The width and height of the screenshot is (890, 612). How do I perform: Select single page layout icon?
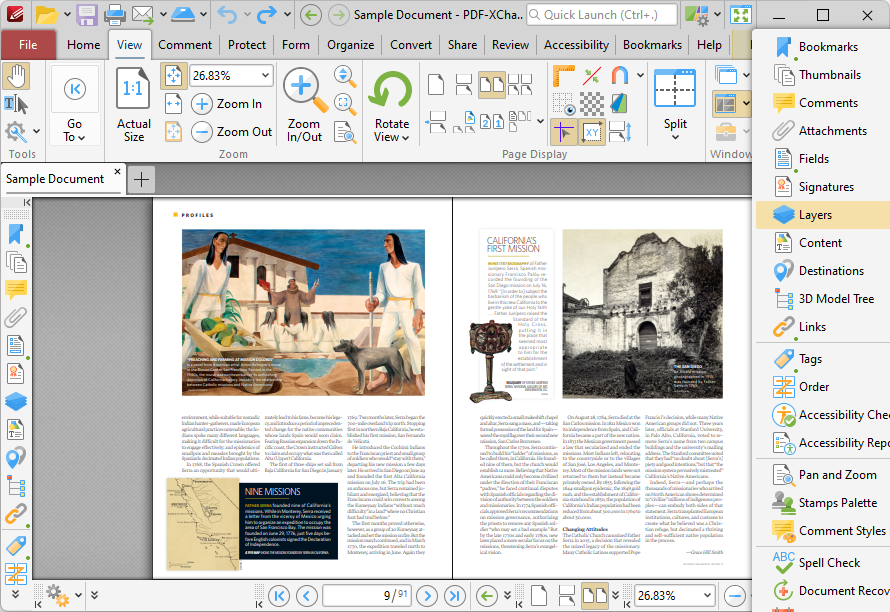(x=436, y=85)
